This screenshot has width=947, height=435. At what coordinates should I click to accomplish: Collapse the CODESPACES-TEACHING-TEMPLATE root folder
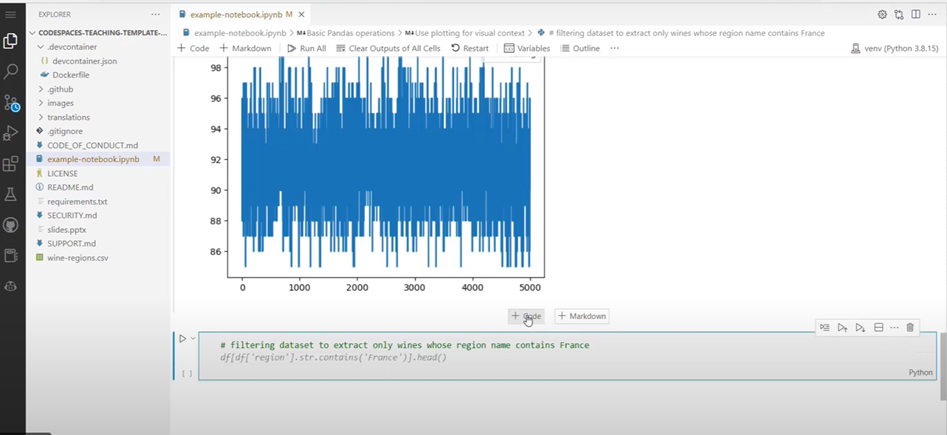coord(99,33)
